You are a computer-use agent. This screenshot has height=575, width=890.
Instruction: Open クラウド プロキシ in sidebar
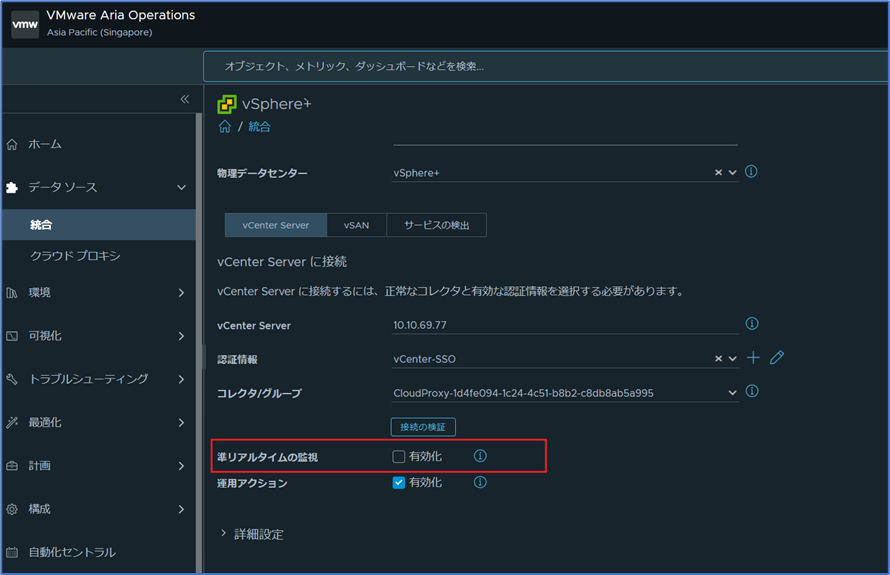[75, 256]
